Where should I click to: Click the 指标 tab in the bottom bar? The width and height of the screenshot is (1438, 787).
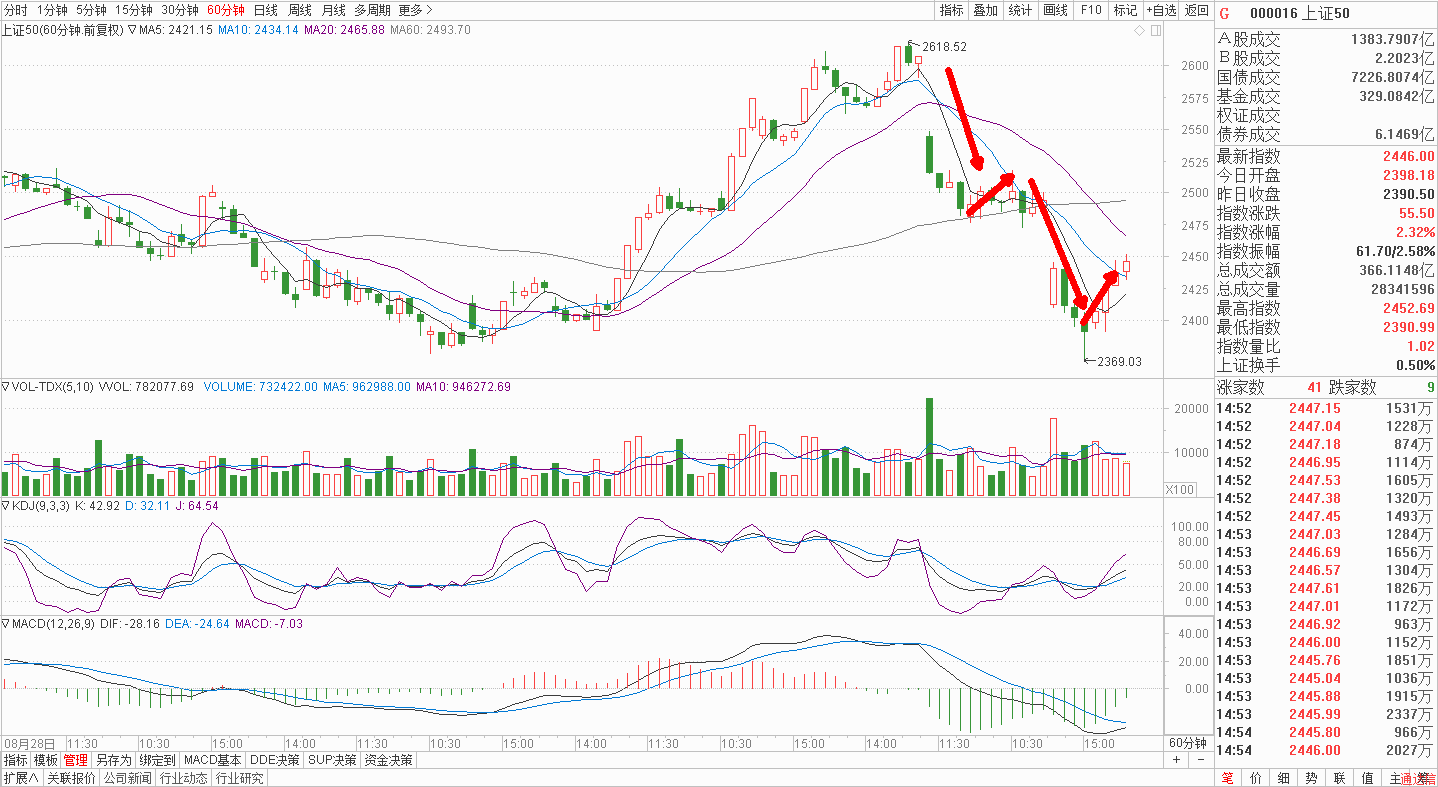15,760
